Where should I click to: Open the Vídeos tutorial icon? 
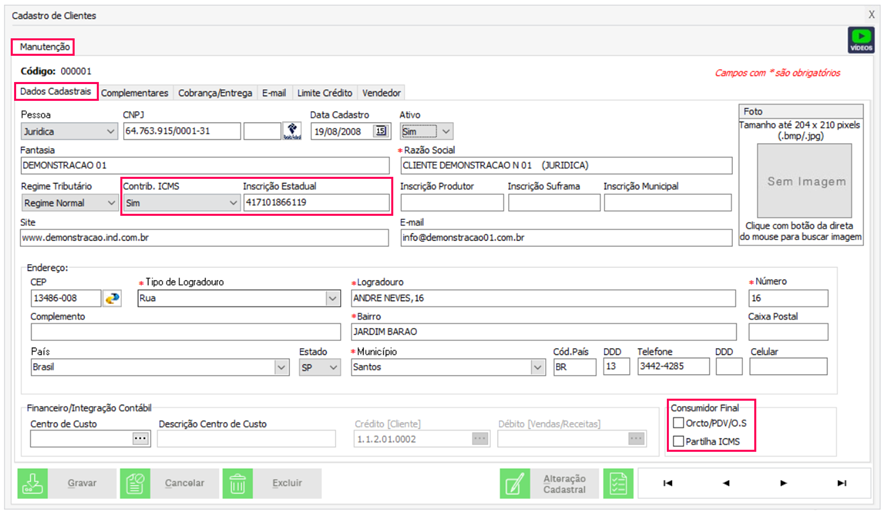[860, 40]
